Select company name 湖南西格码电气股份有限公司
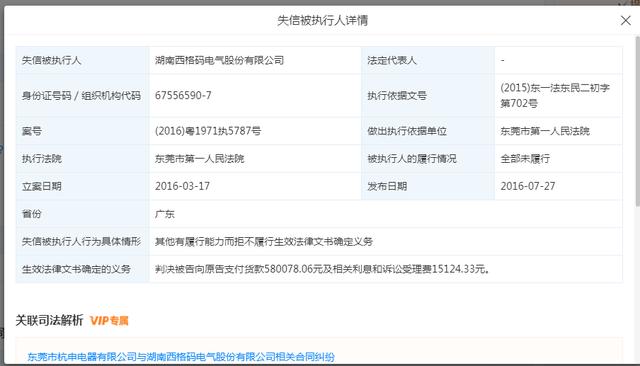The width and height of the screenshot is (640, 366). (x=219, y=60)
